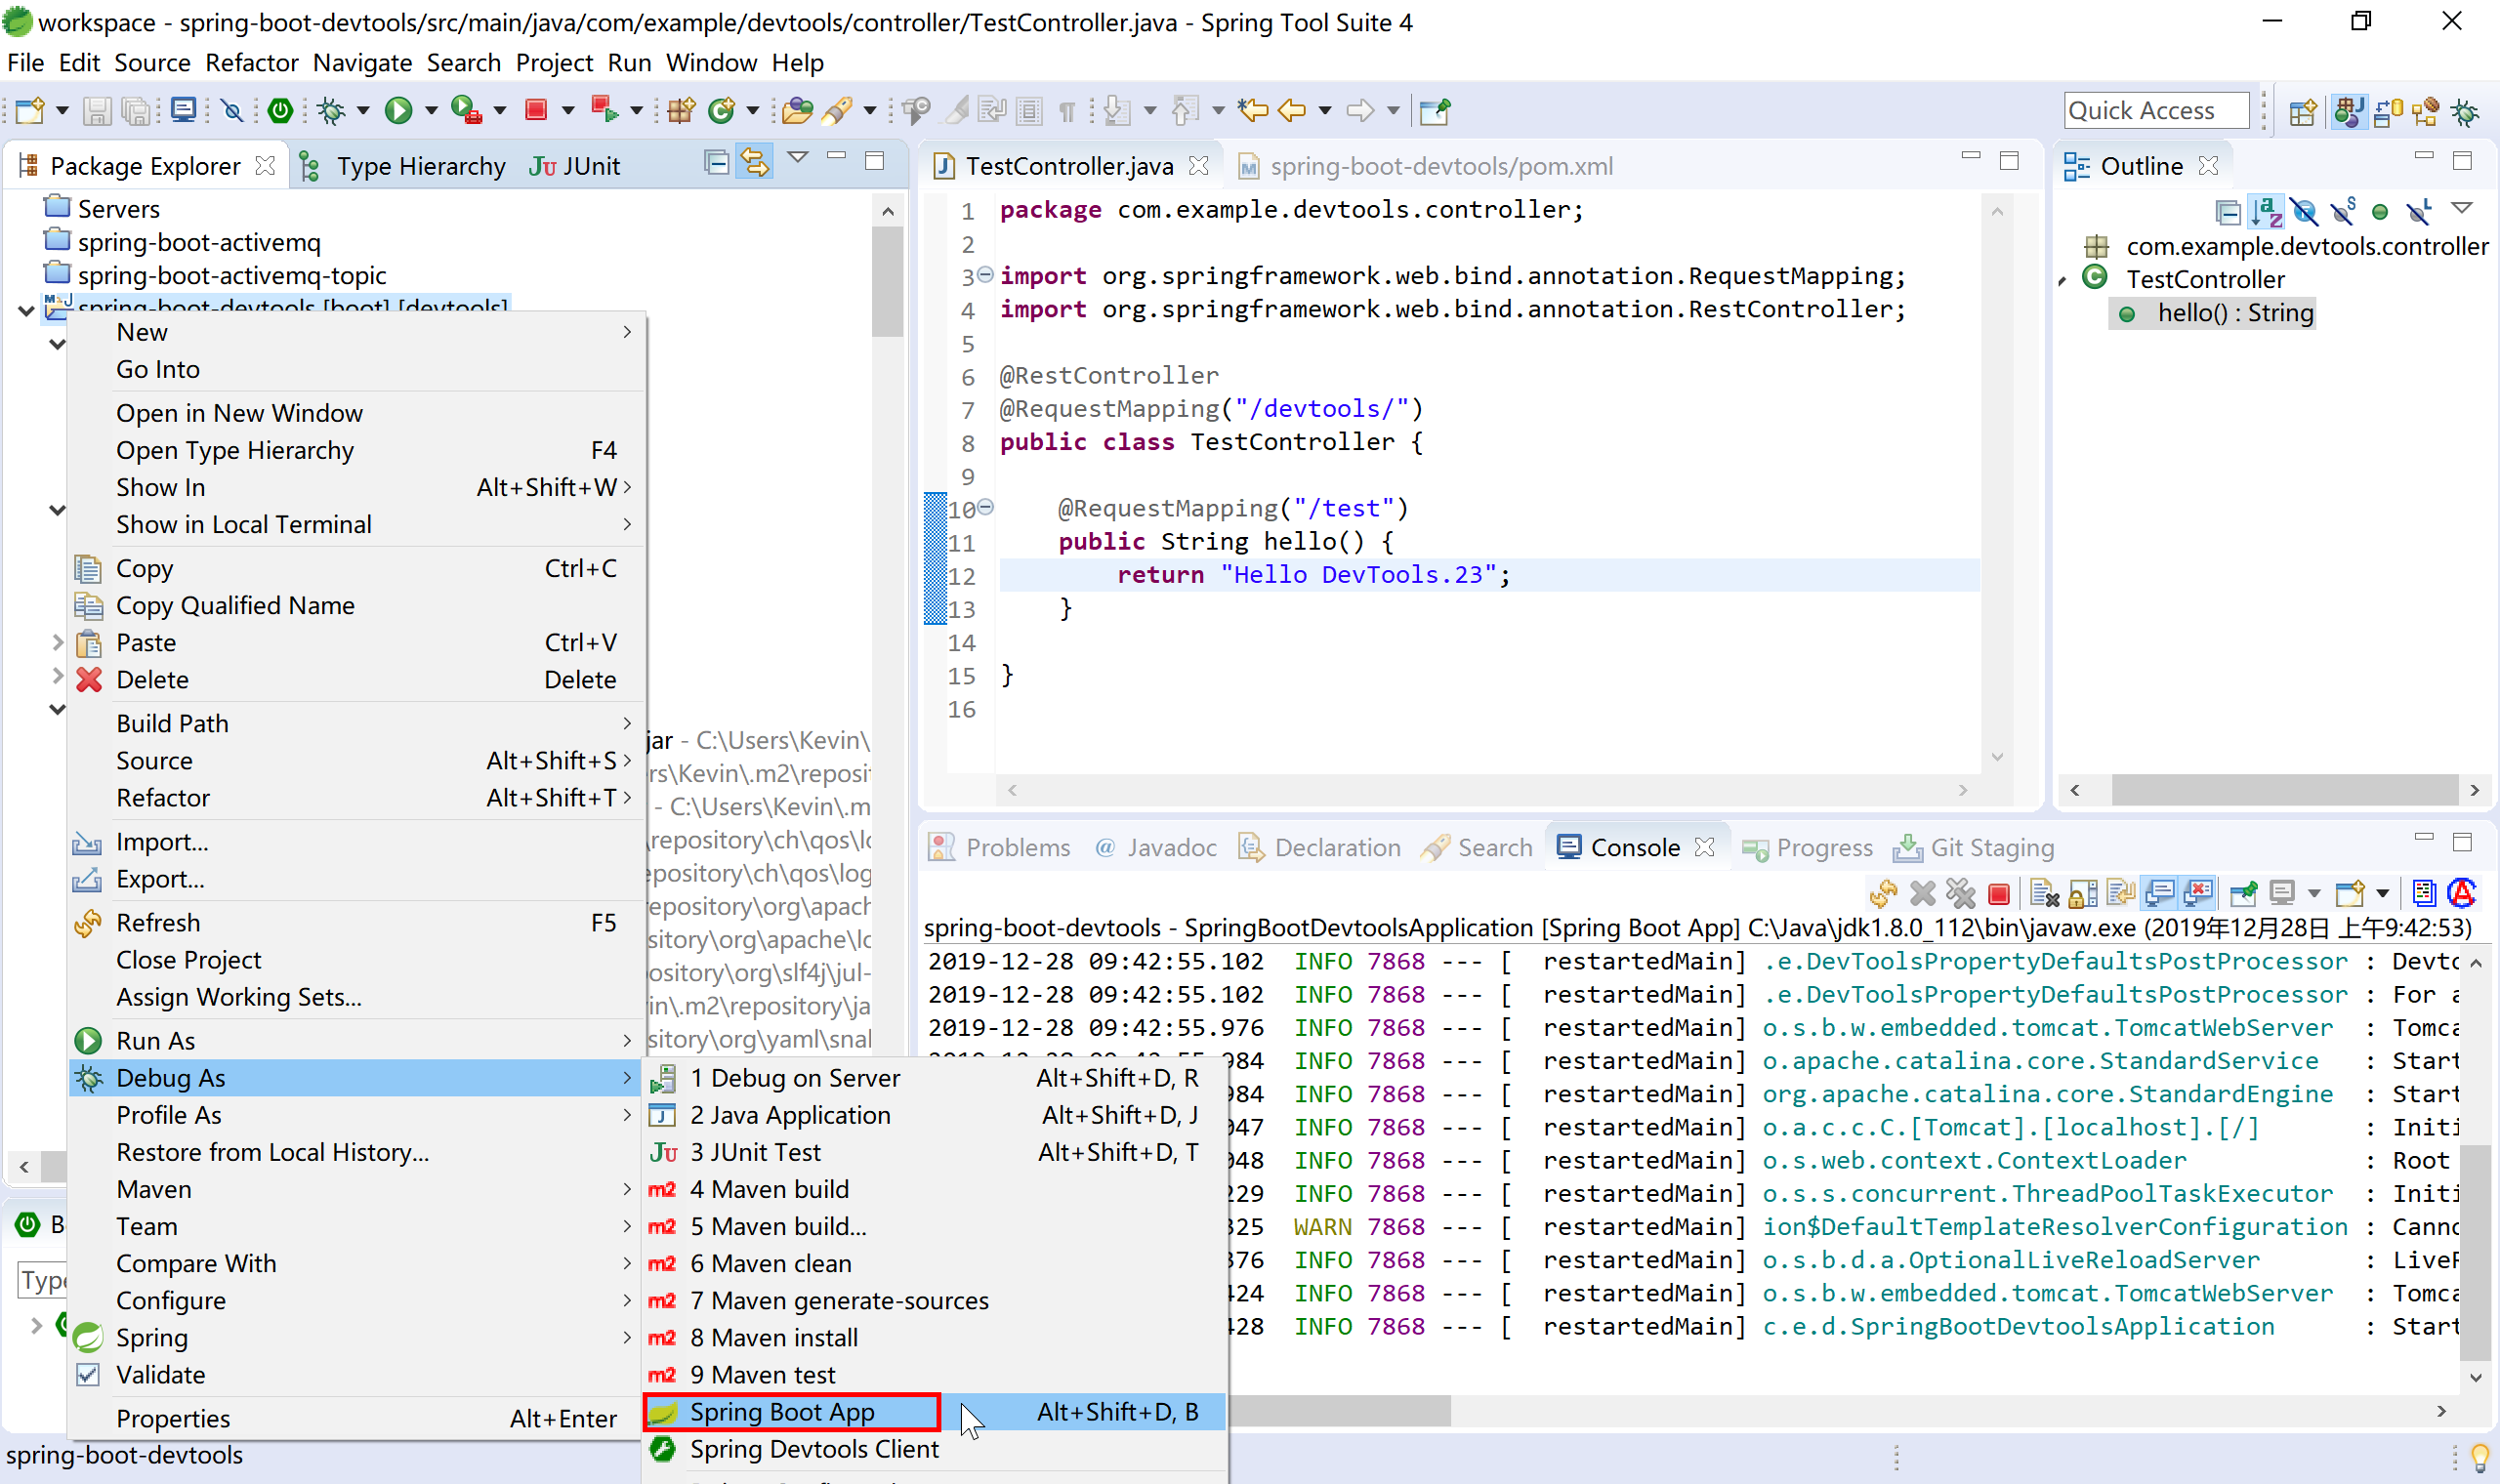Click the red Terminate toolbar icon
The width and height of the screenshot is (2500, 1484).
click(537, 110)
